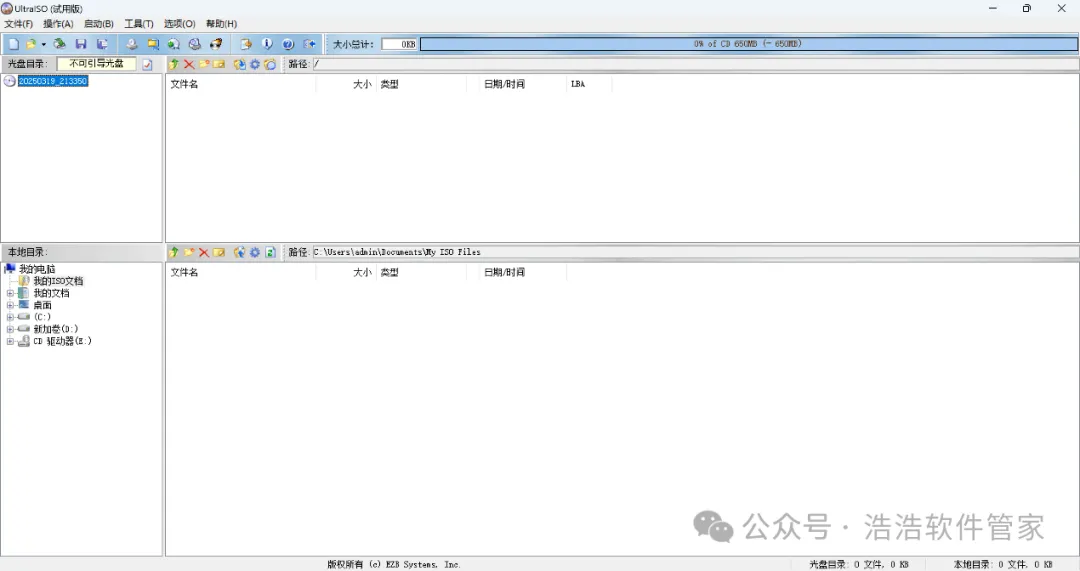Click the Add to disc icon in local toolbar

pos(239,252)
